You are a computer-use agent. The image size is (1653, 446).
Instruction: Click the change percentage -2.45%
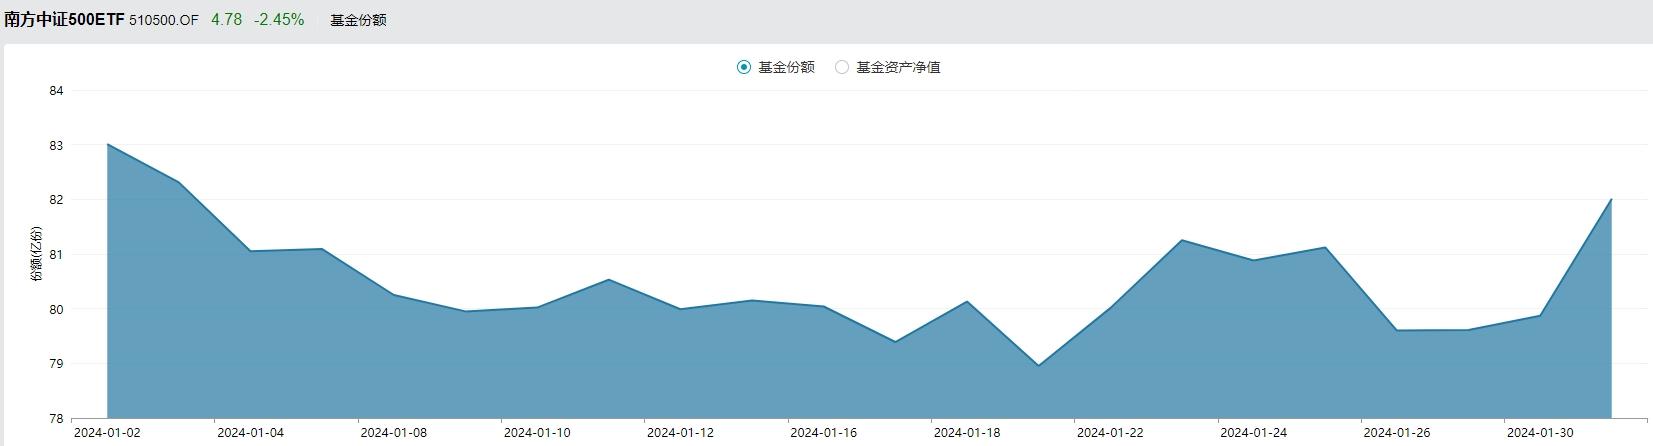(279, 19)
